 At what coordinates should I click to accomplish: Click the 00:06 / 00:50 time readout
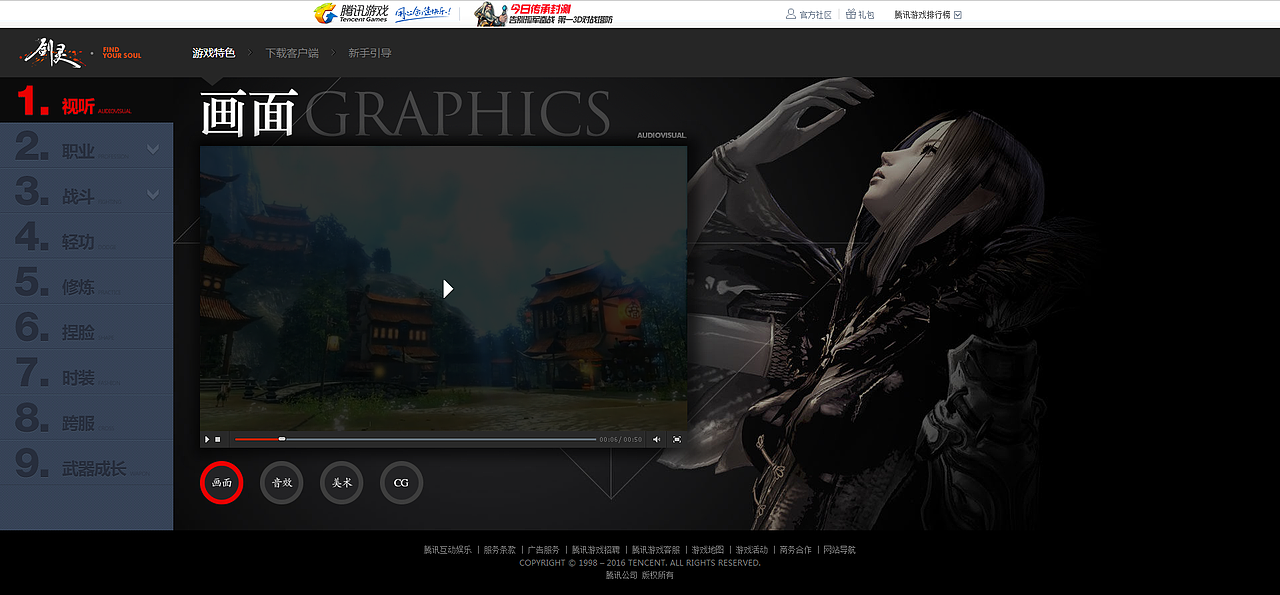point(621,439)
